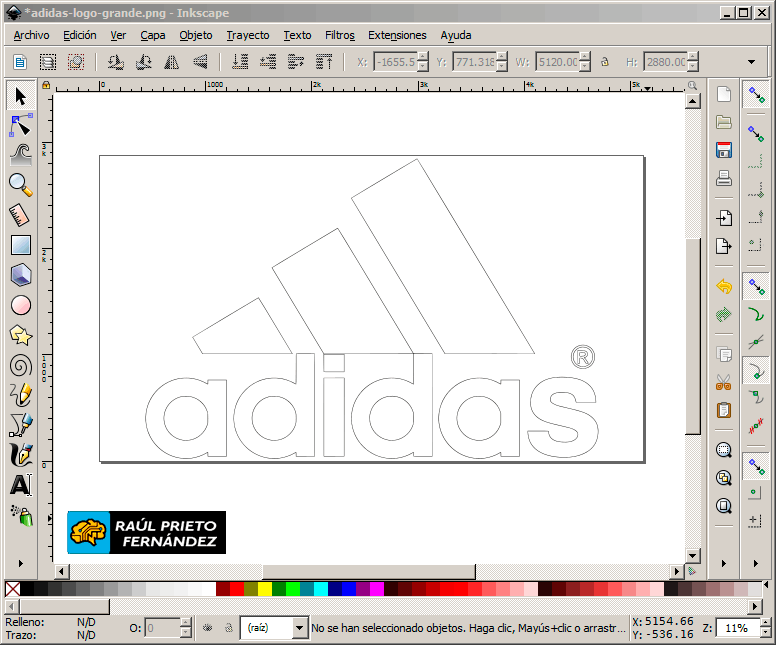
Task: Select the Node editing tool
Action: tap(20, 126)
